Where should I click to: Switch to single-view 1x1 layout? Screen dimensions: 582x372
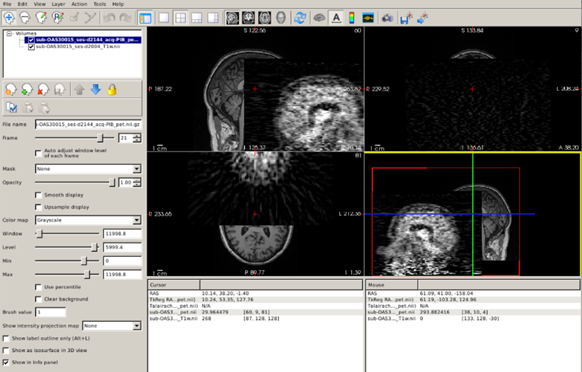[x=164, y=17]
